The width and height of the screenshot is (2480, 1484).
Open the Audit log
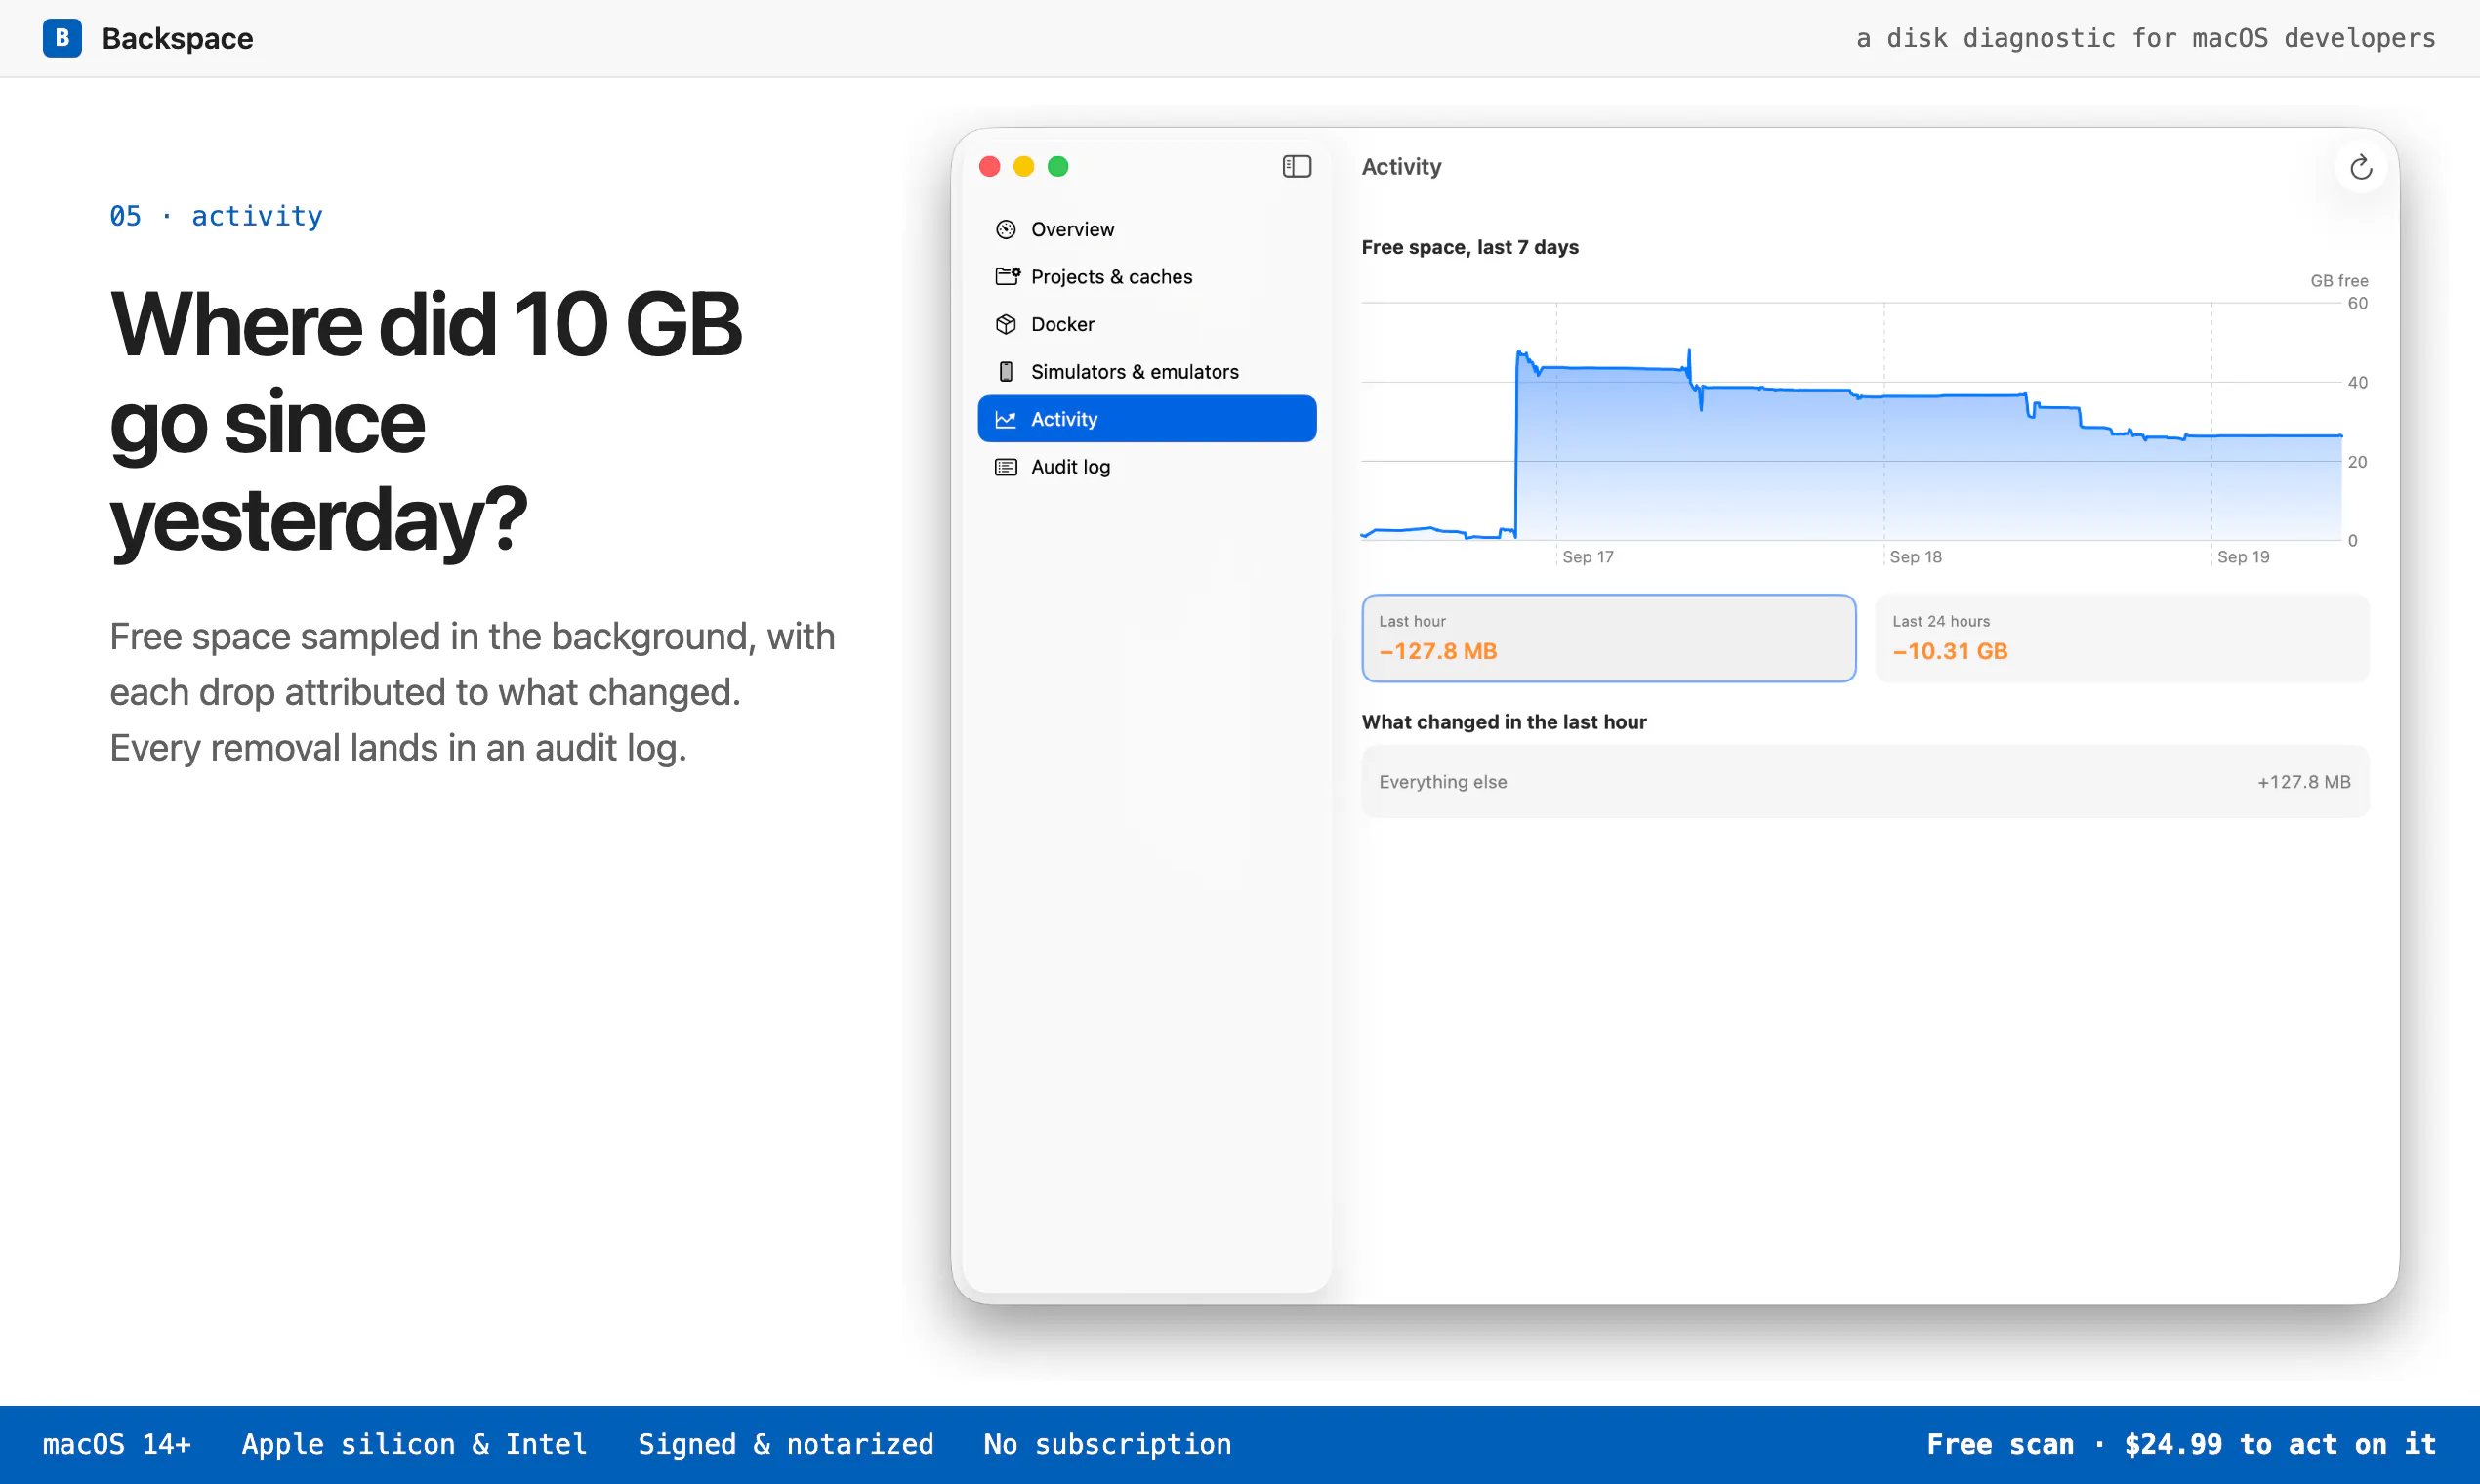point(1147,466)
